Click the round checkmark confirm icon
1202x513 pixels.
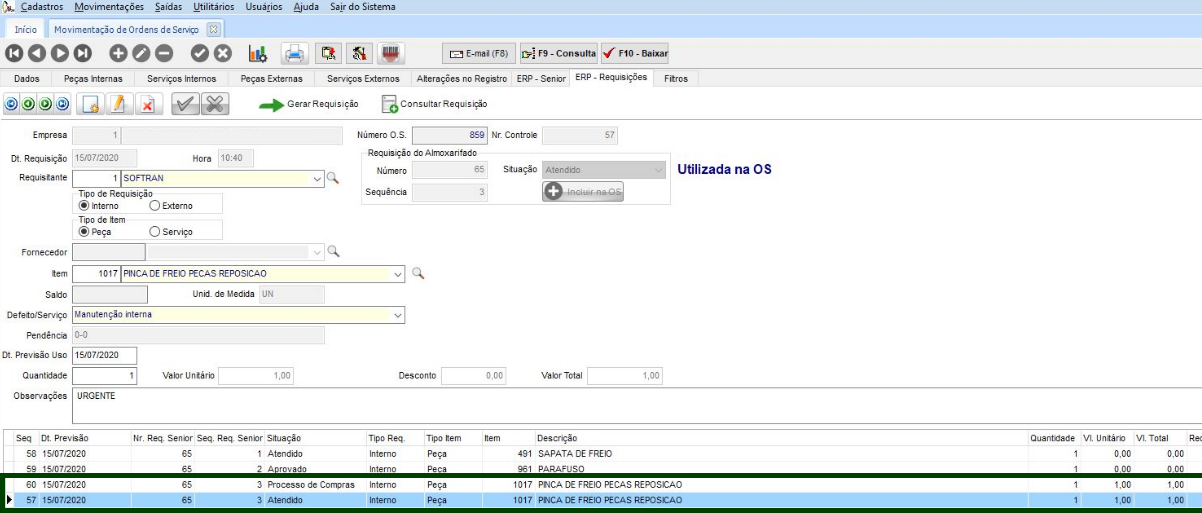click(200, 53)
